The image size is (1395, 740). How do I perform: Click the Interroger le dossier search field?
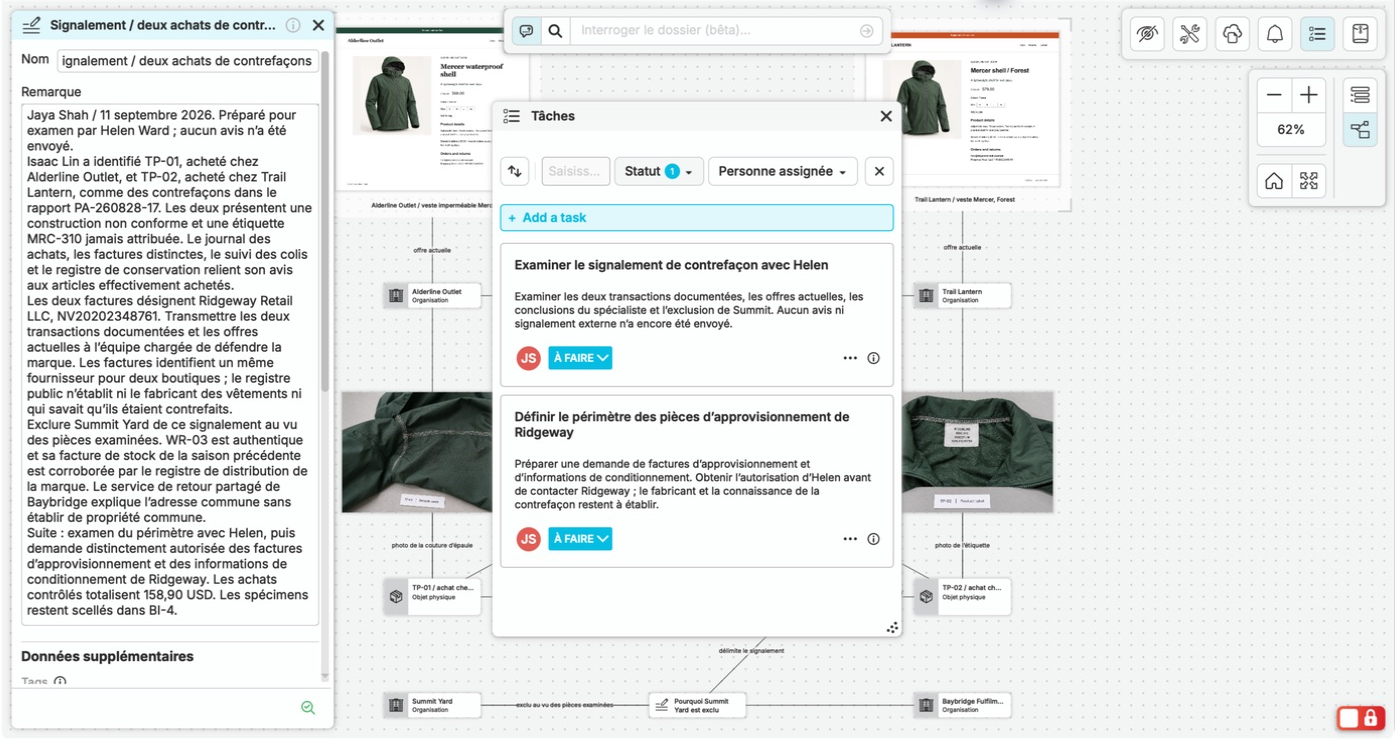tap(716, 31)
